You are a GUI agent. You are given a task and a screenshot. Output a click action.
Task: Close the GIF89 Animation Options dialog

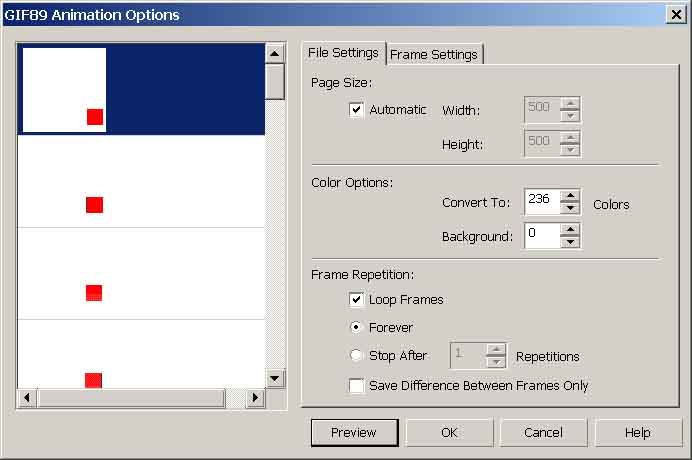(x=676, y=15)
